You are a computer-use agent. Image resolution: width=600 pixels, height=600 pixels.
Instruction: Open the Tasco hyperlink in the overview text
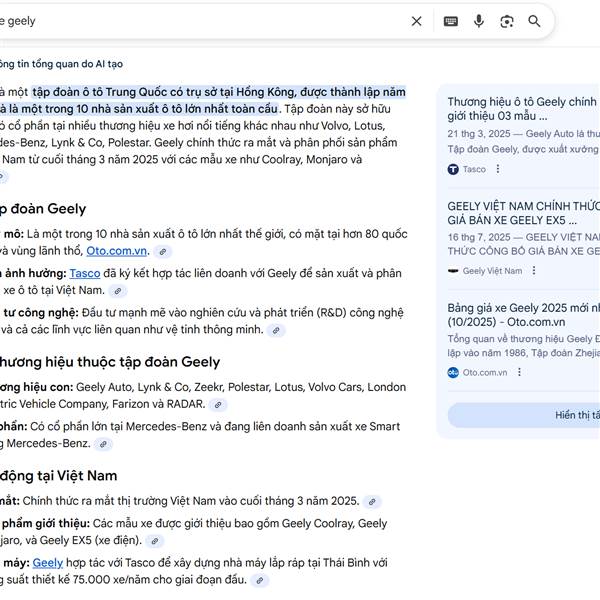click(x=85, y=273)
